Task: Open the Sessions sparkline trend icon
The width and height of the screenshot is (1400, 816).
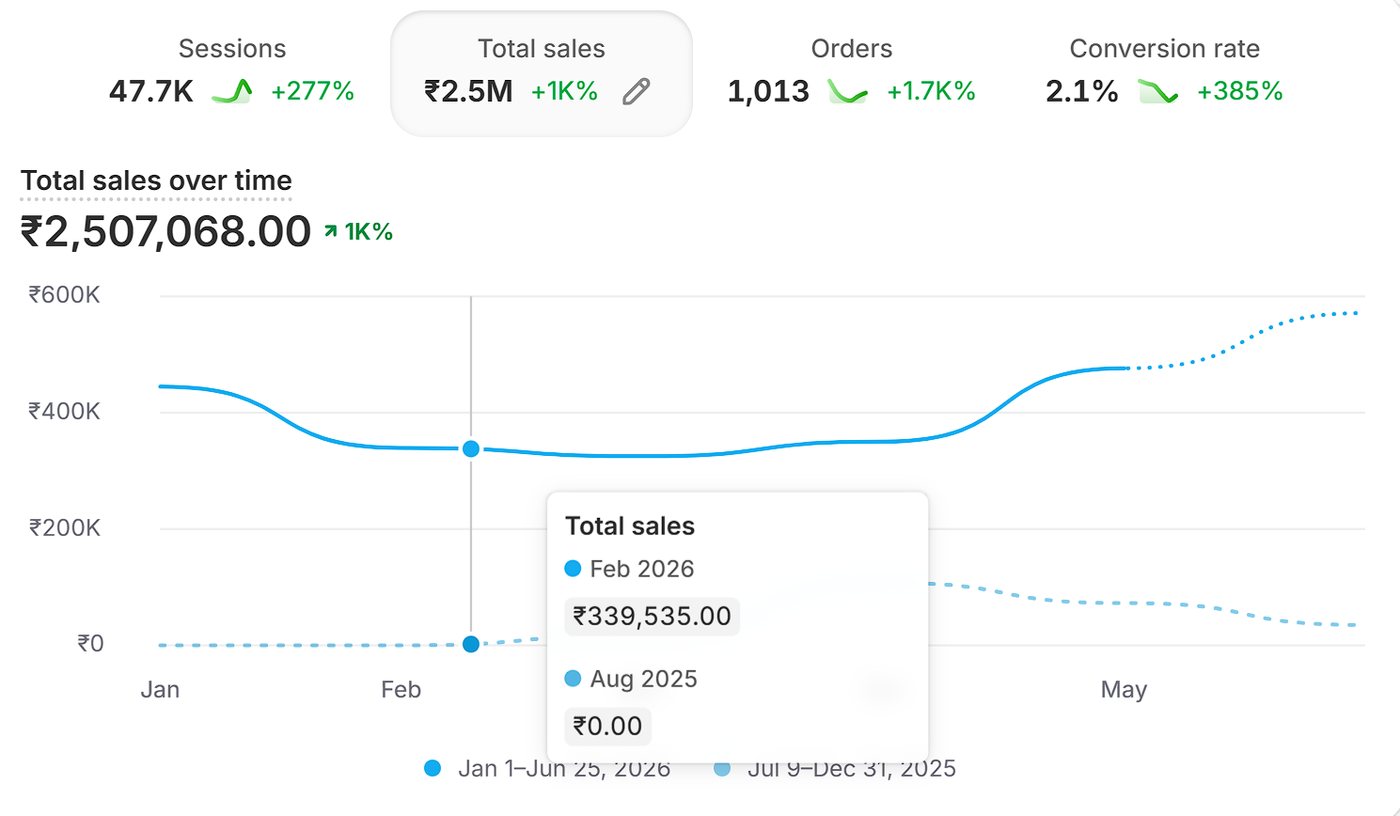Action: click(x=232, y=92)
